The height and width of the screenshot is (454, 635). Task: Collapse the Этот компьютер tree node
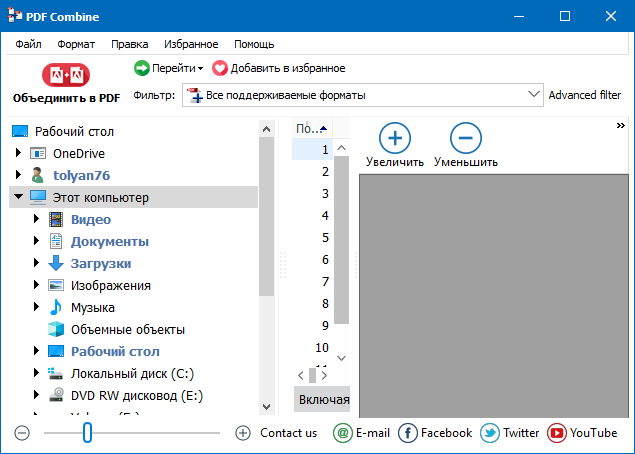18,197
